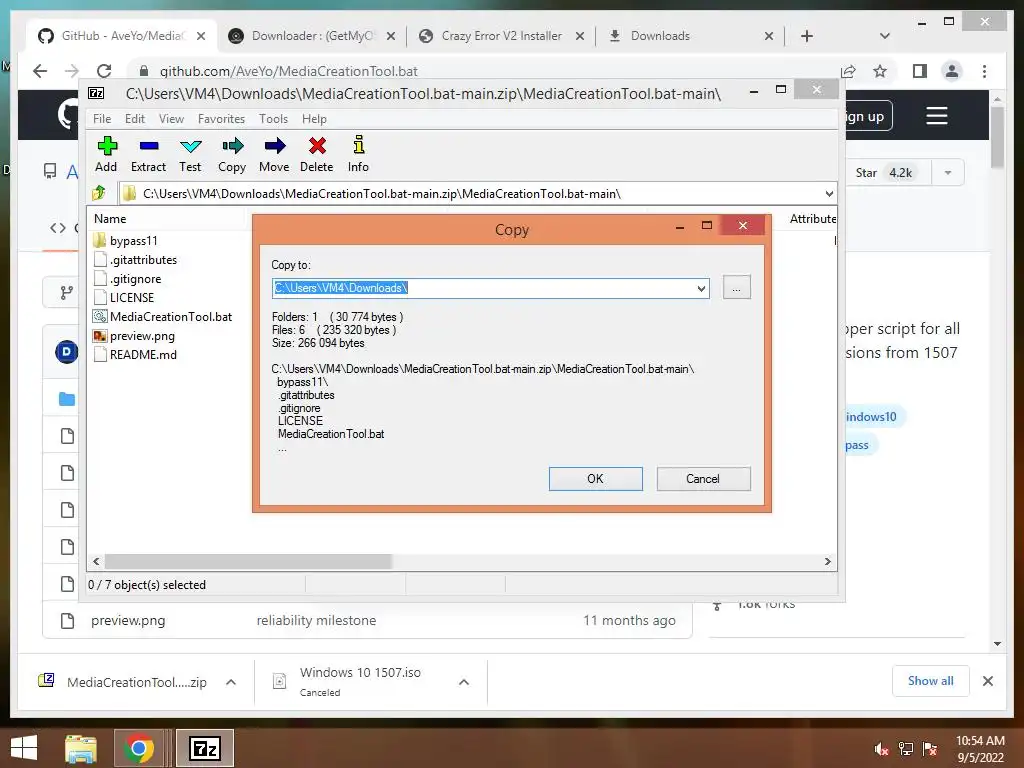Viewport: 1024px width, 768px height.
Task: Go up one folder level icon
Action: 99,193
